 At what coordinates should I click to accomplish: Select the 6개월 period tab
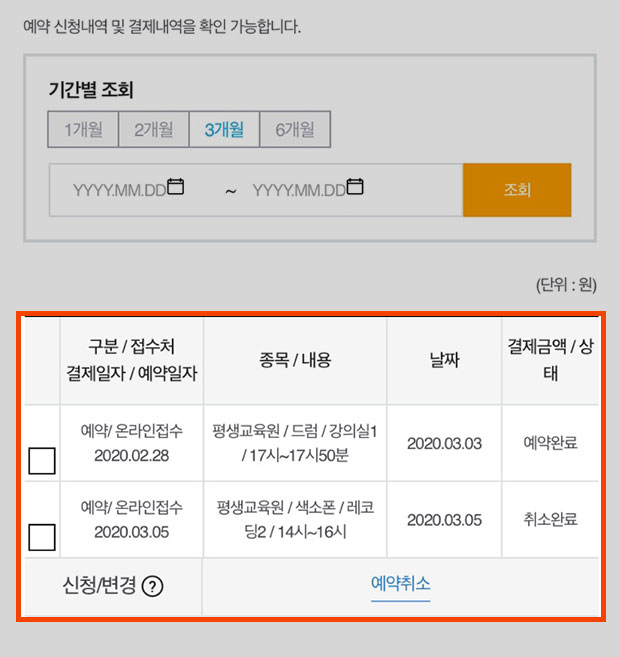(x=295, y=129)
